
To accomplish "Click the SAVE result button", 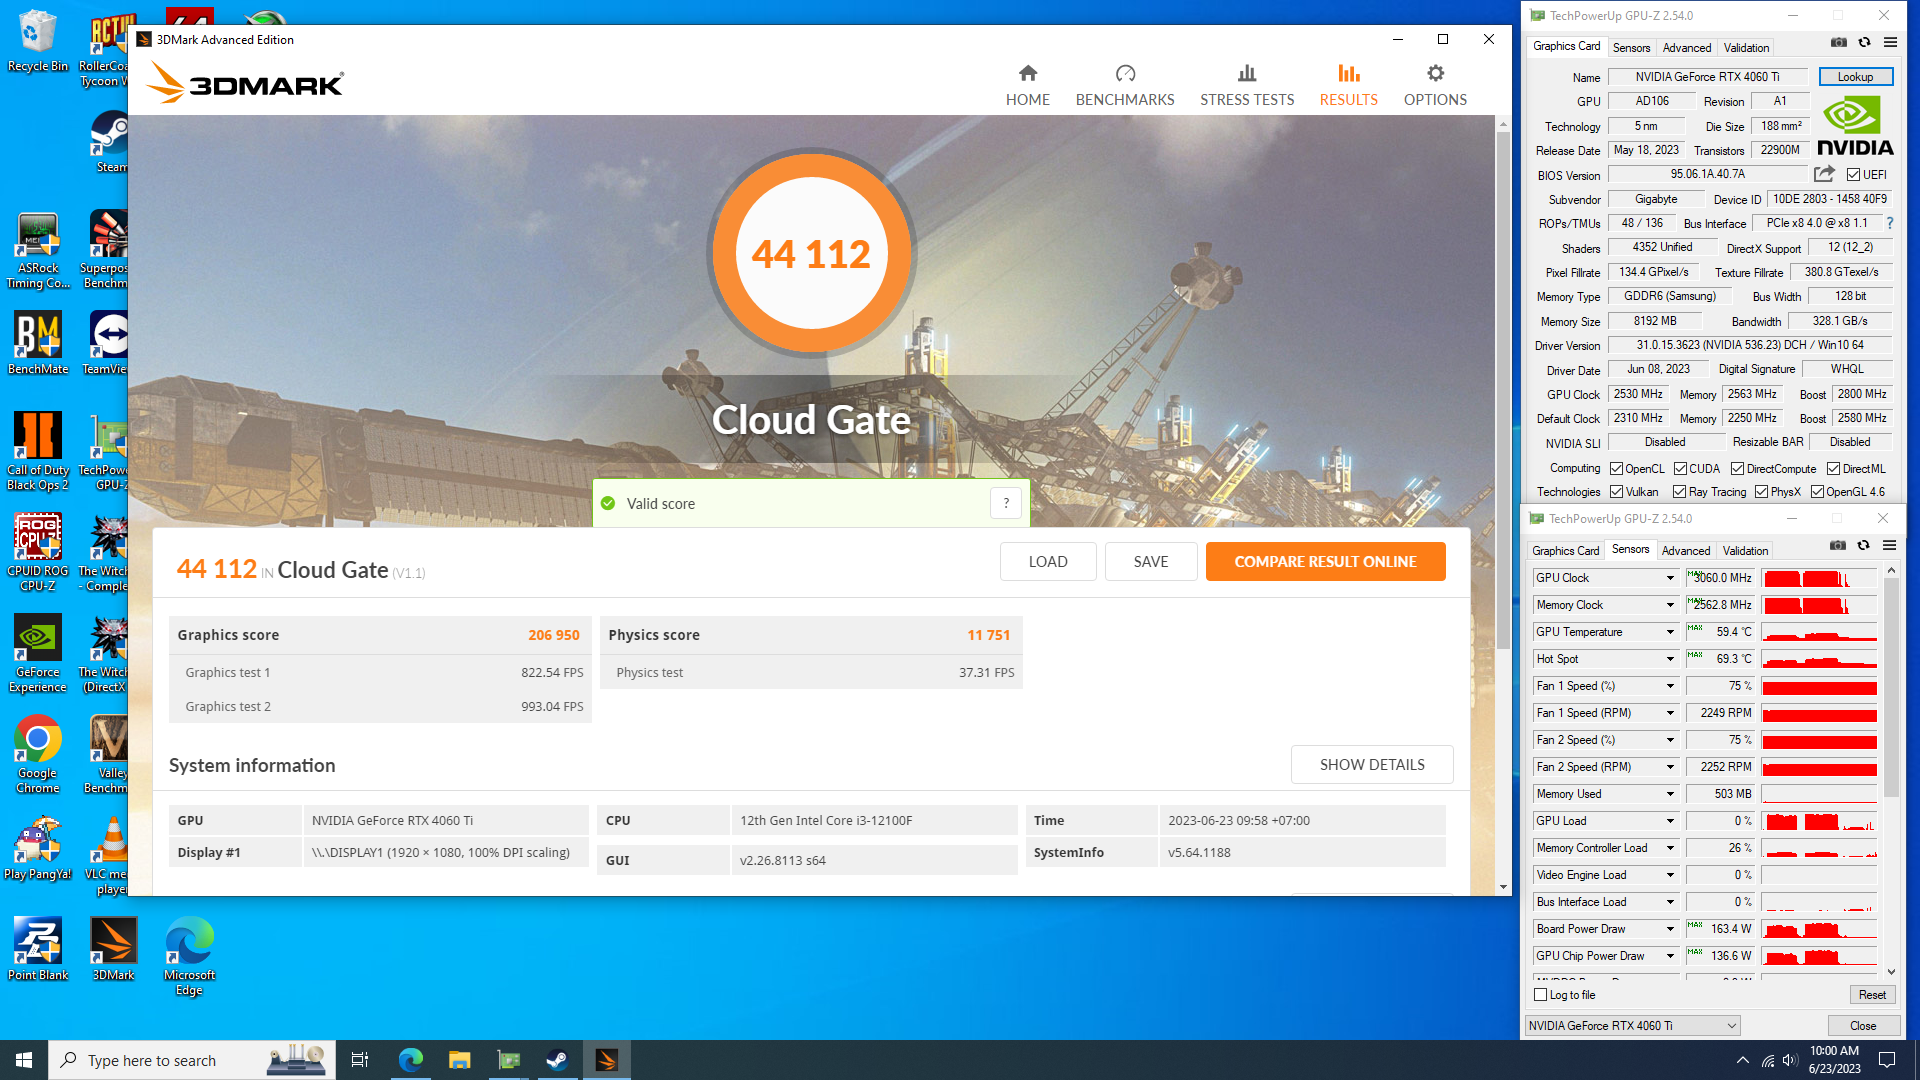I will tap(1150, 562).
